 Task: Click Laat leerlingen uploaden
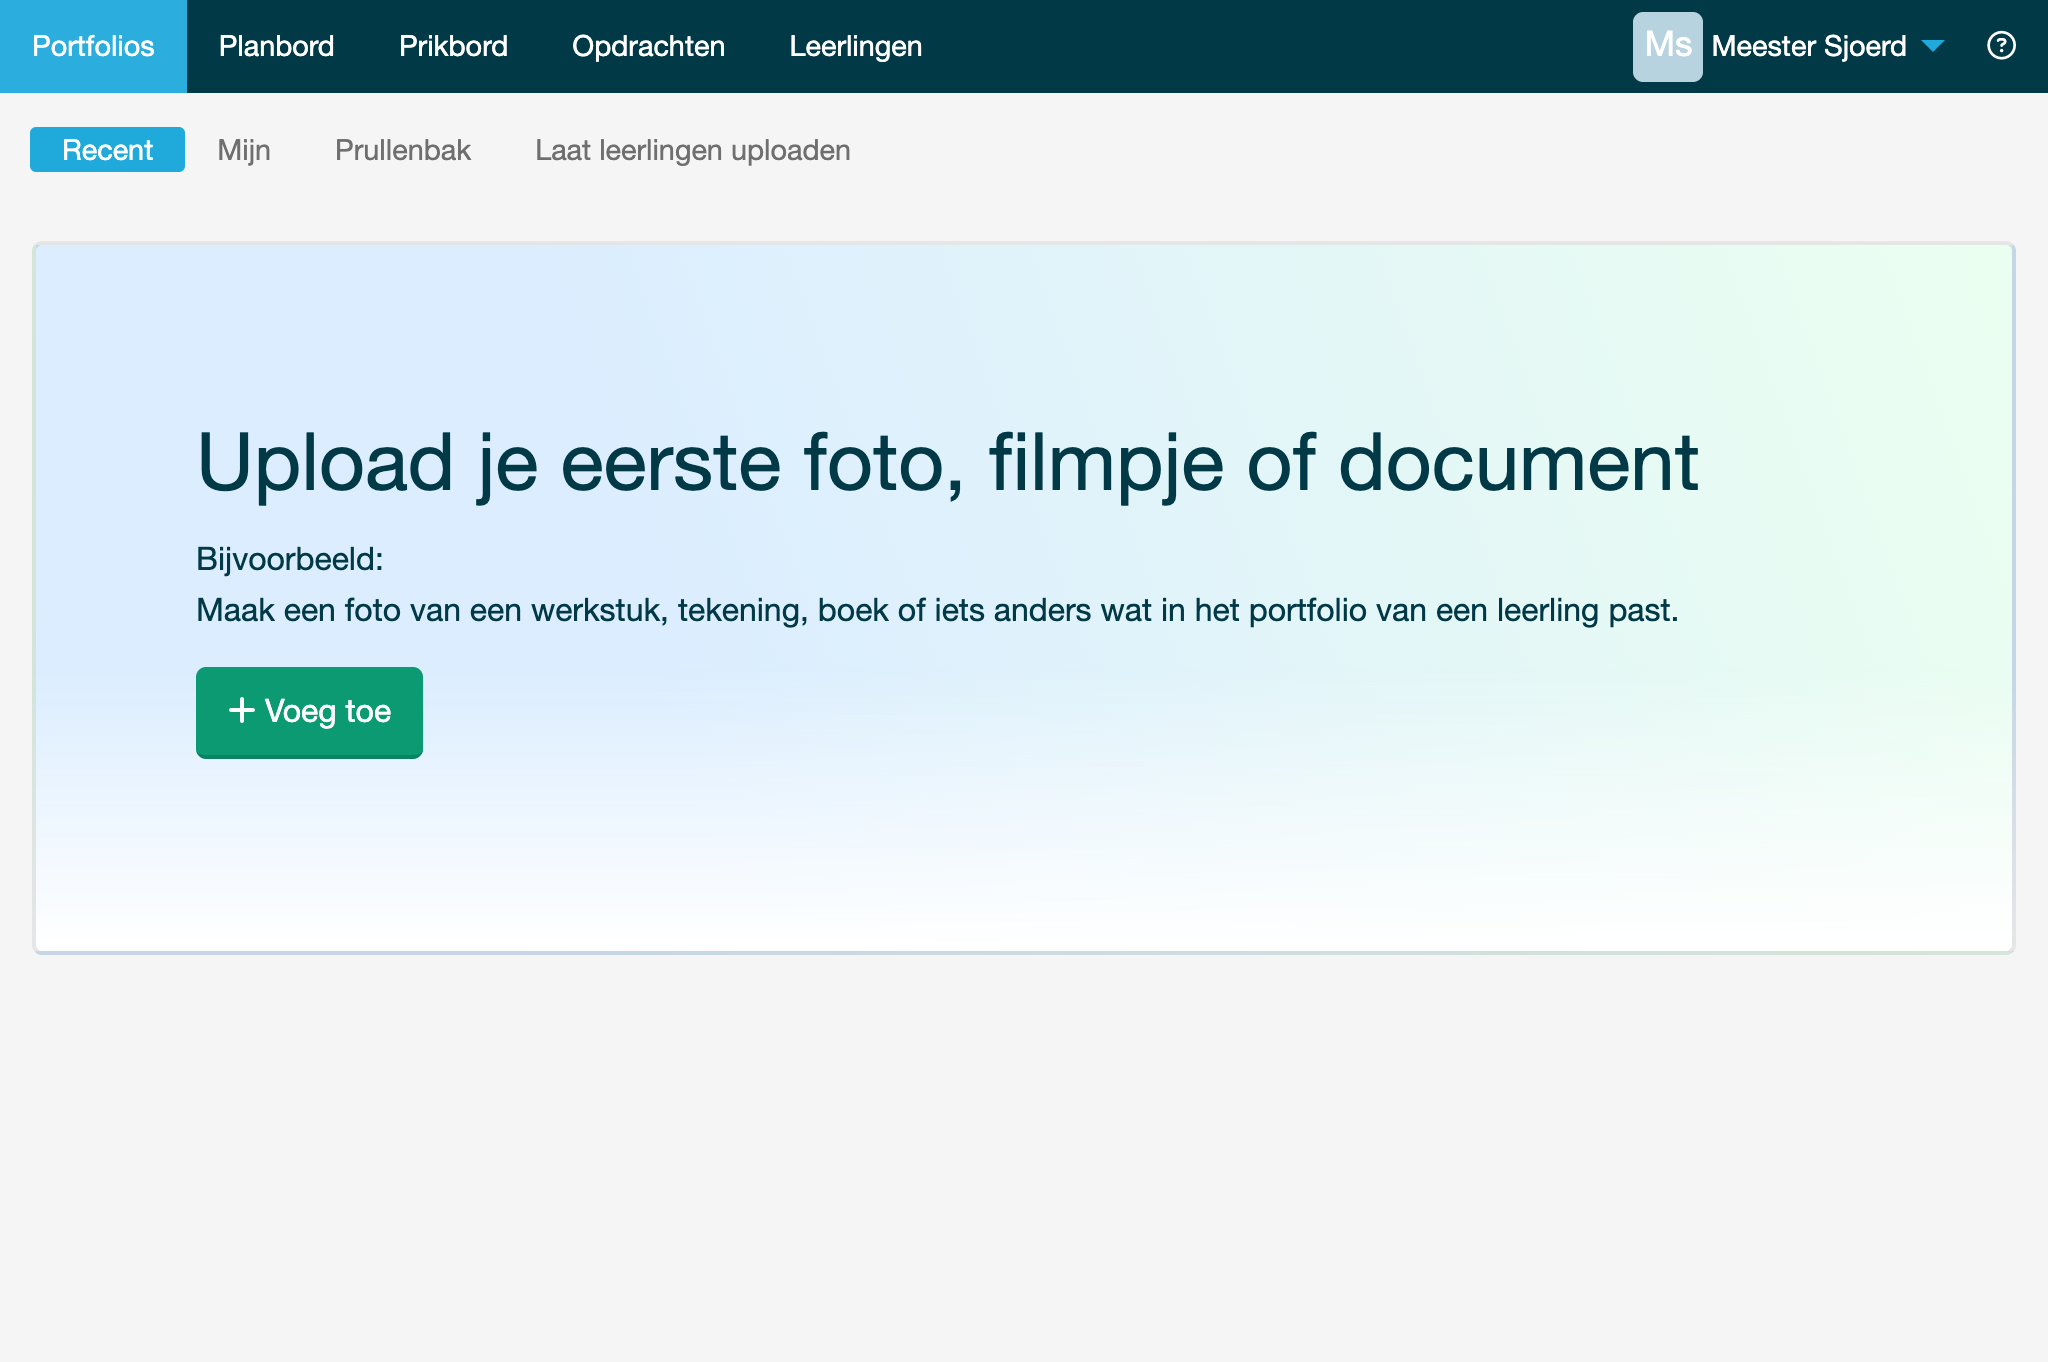tap(693, 150)
